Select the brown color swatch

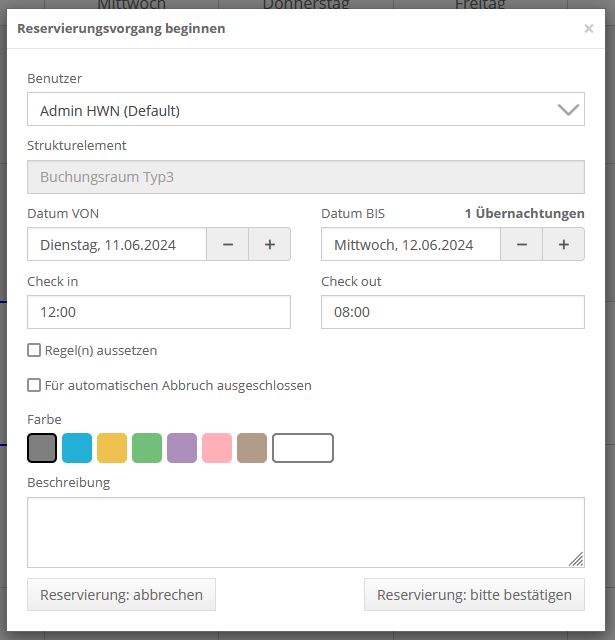(x=252, y=448)
